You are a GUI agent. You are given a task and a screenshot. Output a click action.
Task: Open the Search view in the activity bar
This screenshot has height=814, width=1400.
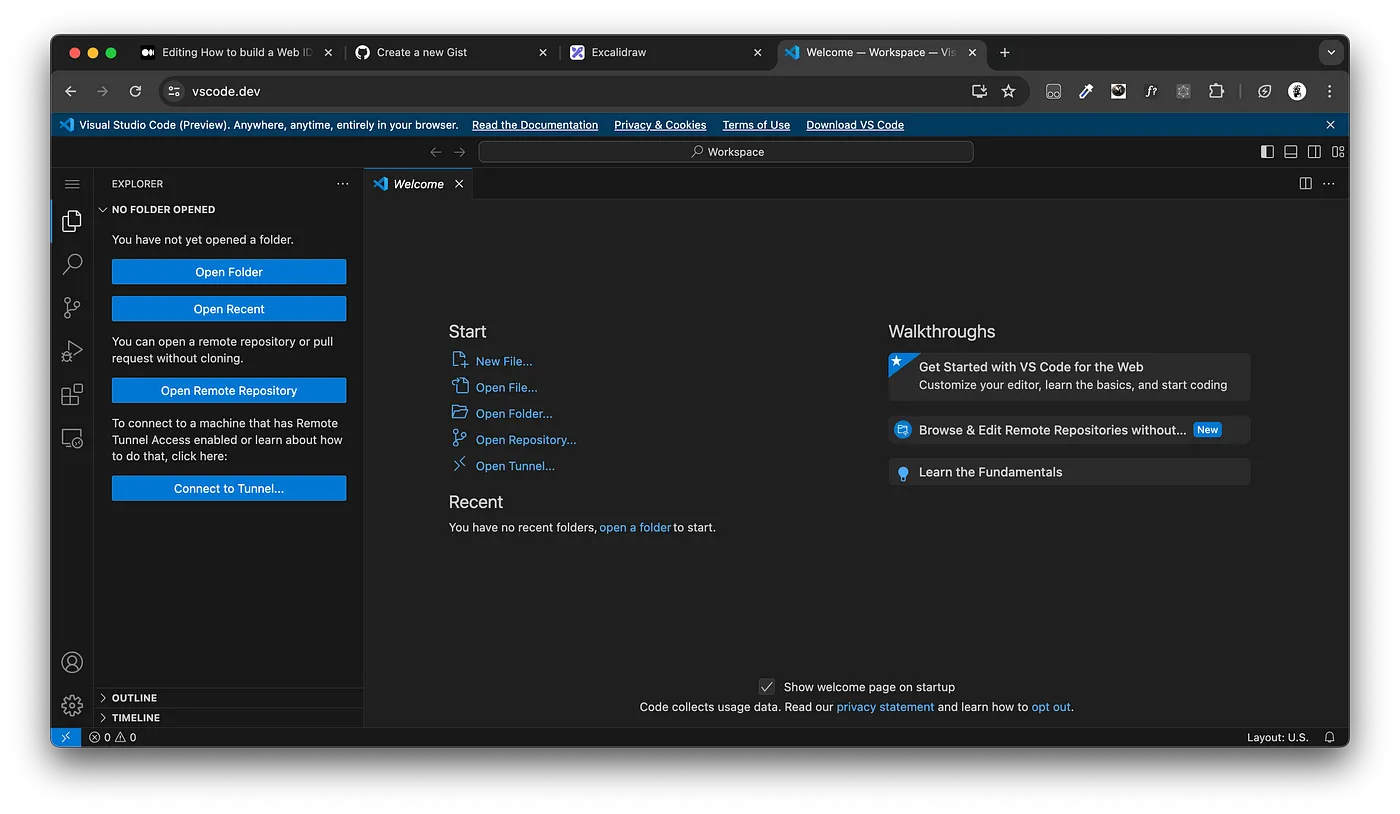[71, 264]
